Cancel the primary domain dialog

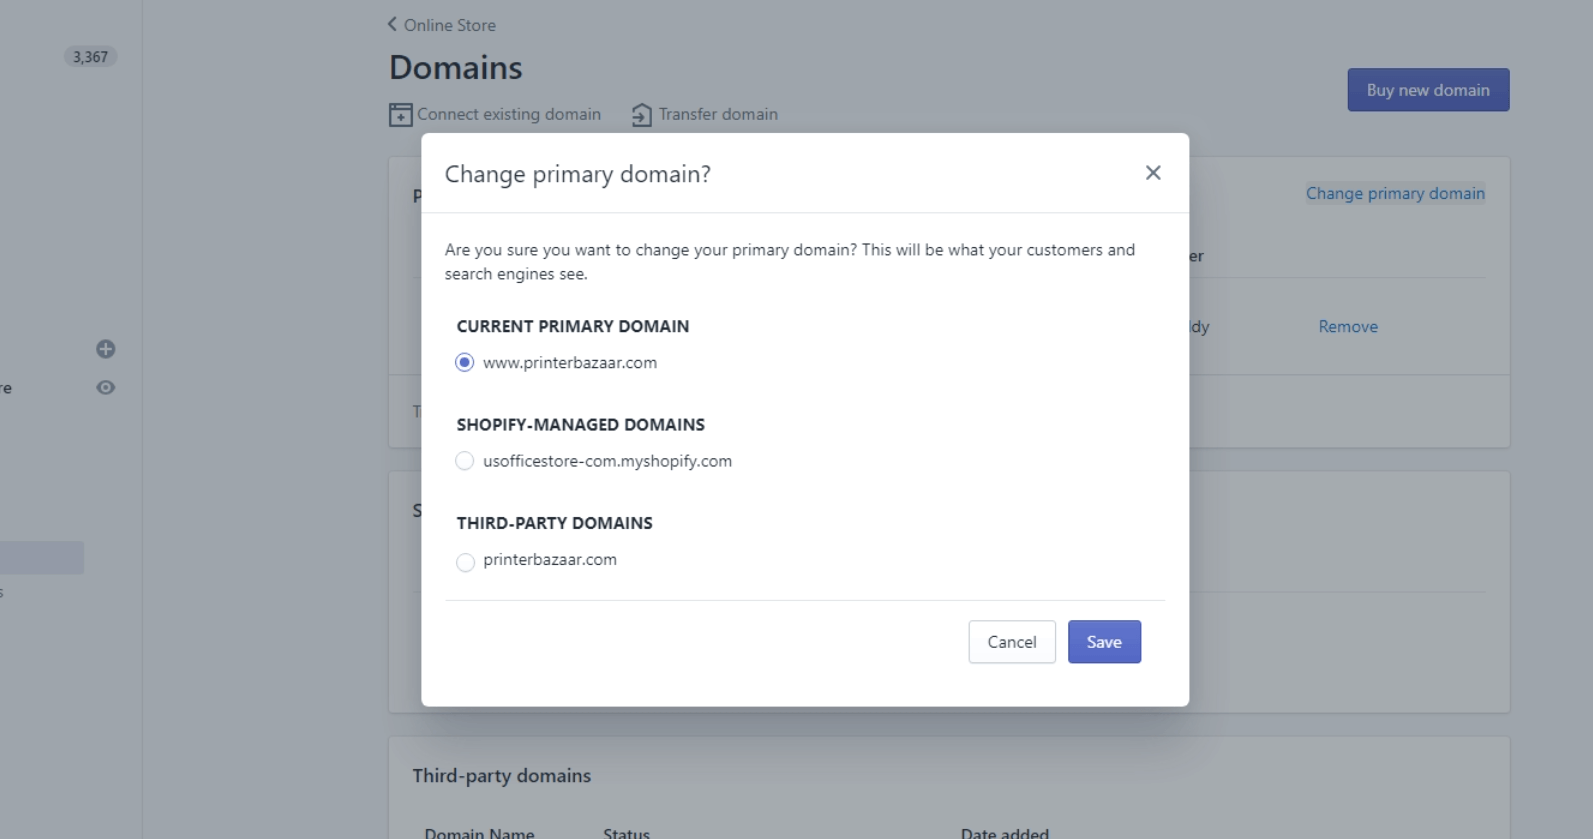coord(1012,642)
